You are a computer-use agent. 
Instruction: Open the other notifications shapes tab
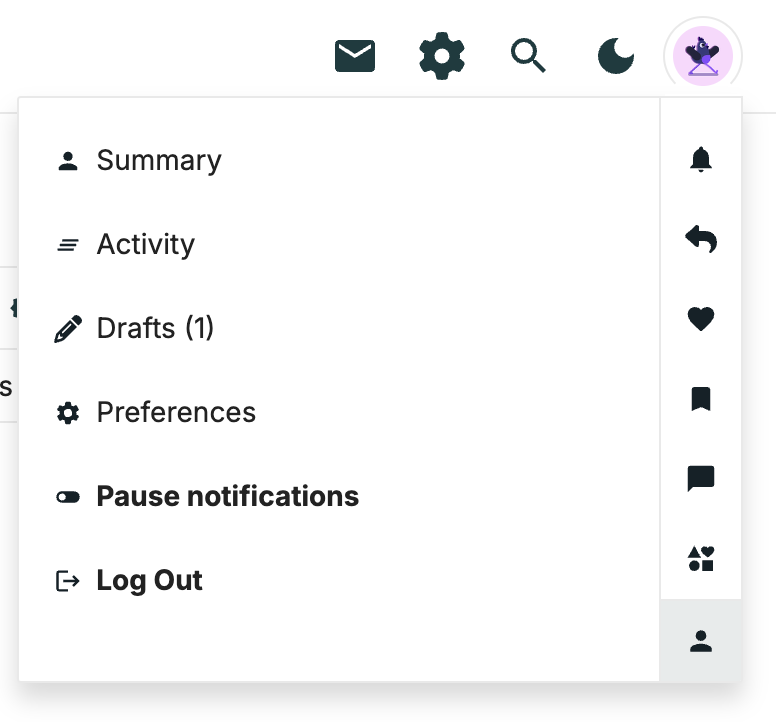[x=701, y=559]
